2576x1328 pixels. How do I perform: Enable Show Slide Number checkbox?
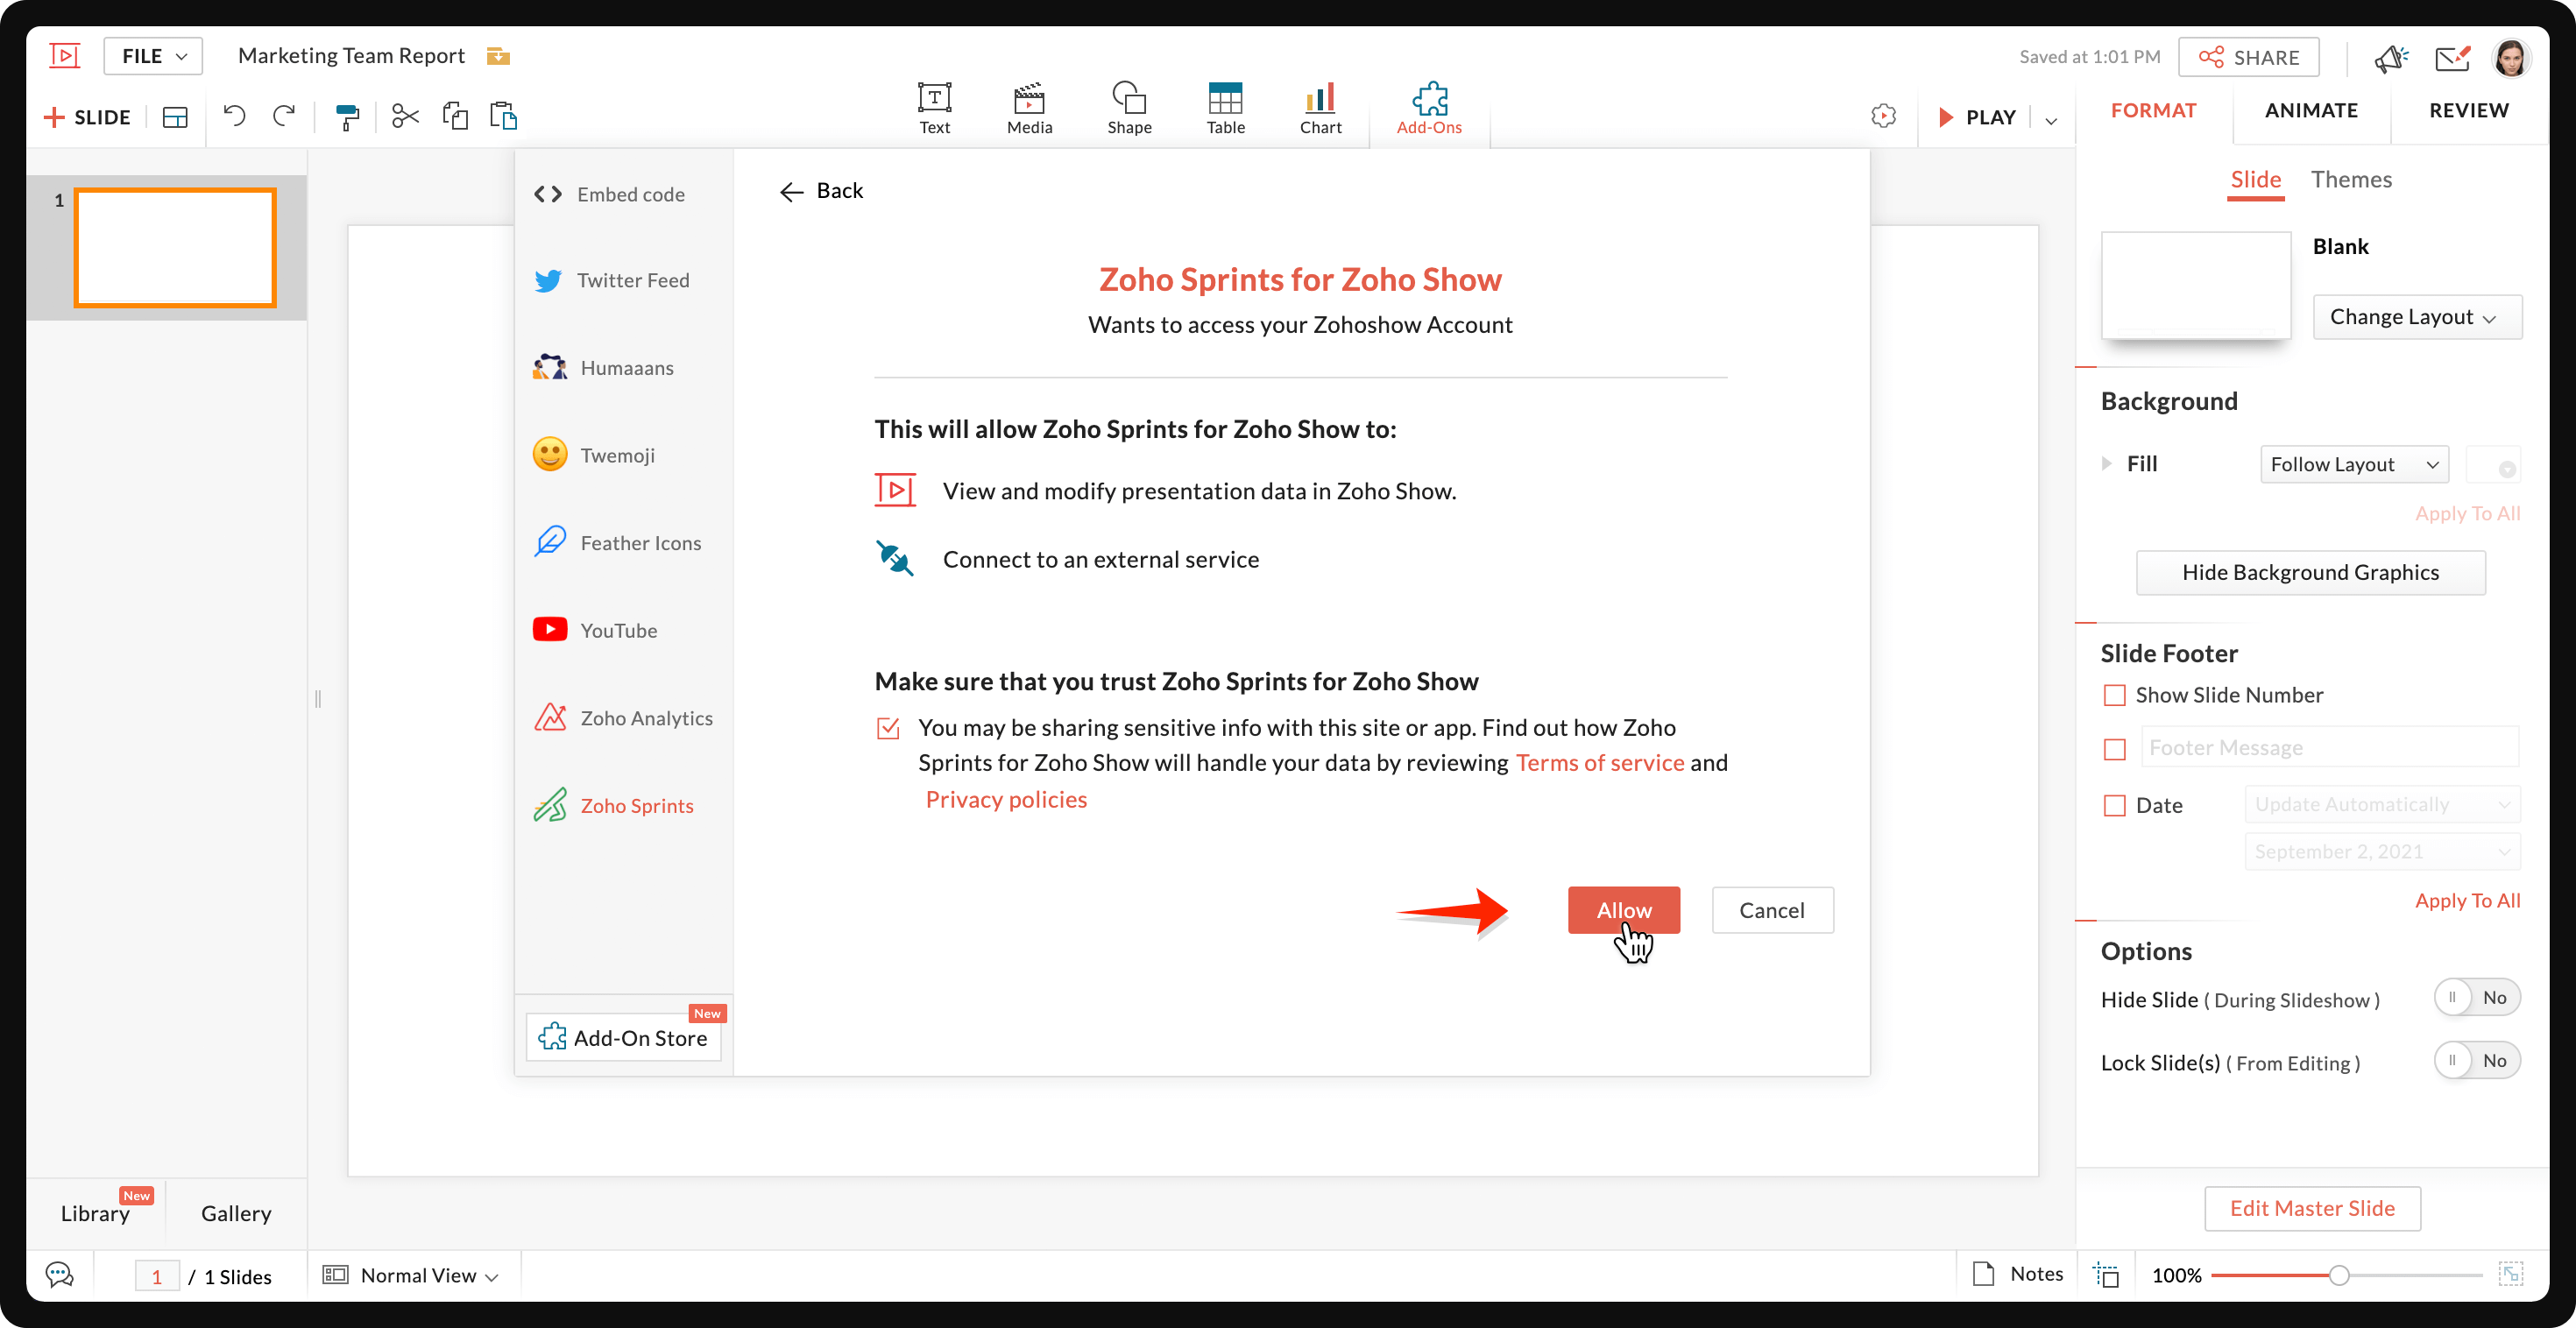pos(2114,695)
